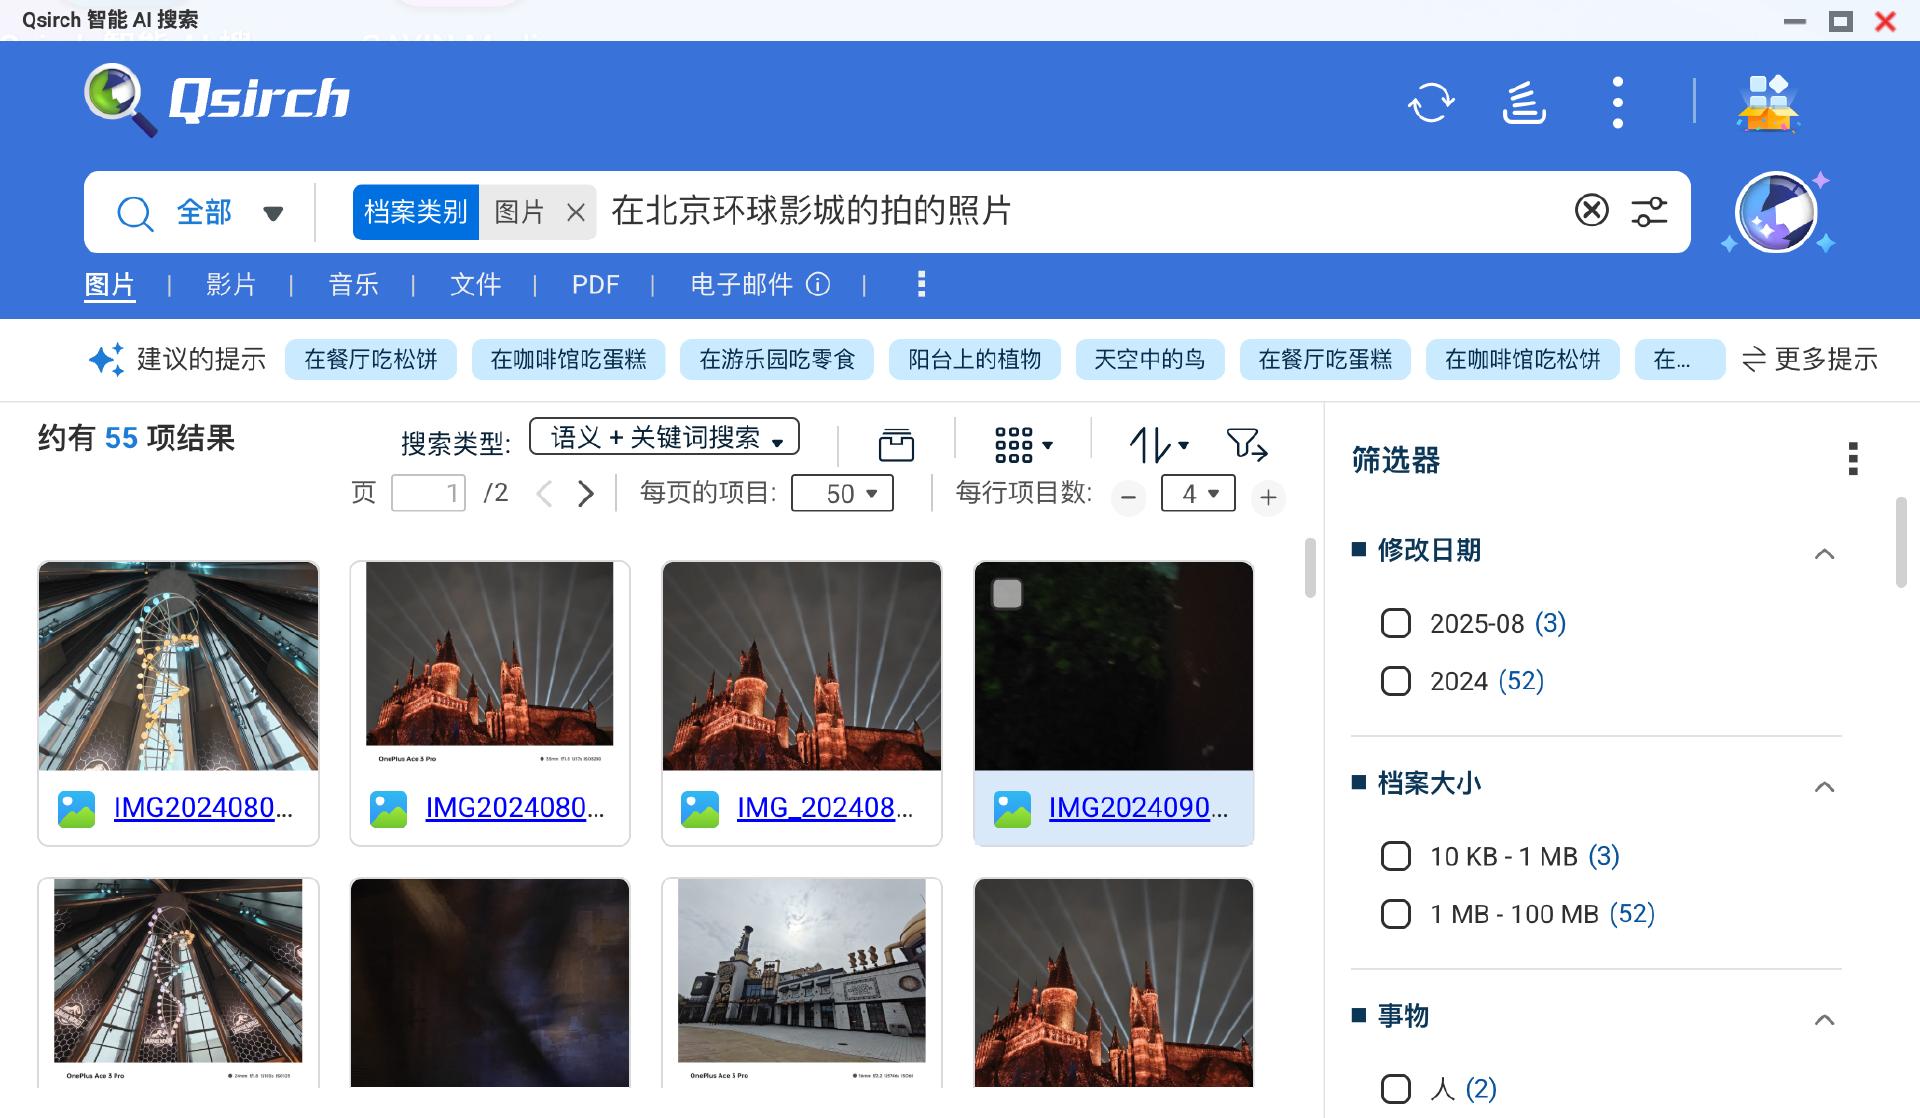Collapse the 修改日期 filter section
Image resolution: width=1920 pixels, height=1118 pixels.
coord(1824,553)
